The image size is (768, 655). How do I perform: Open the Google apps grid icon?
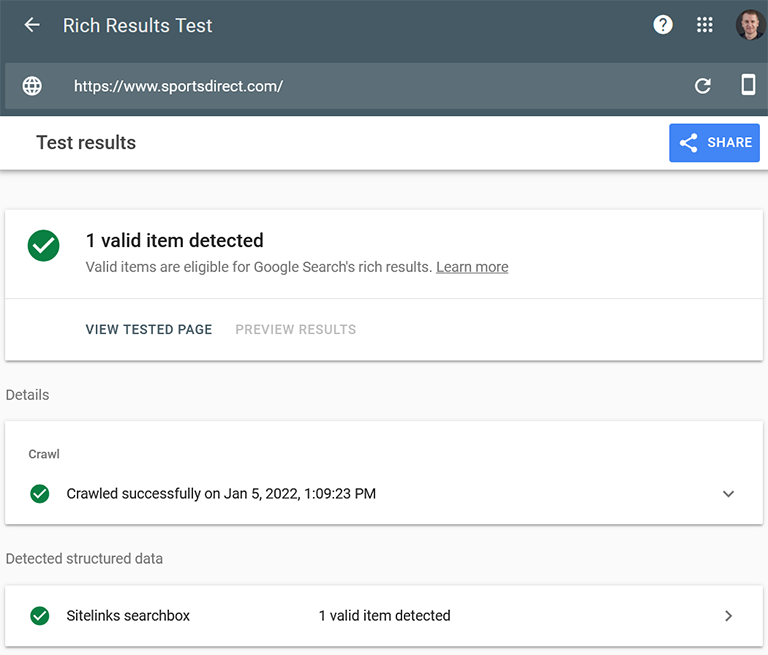coord(705,24)
